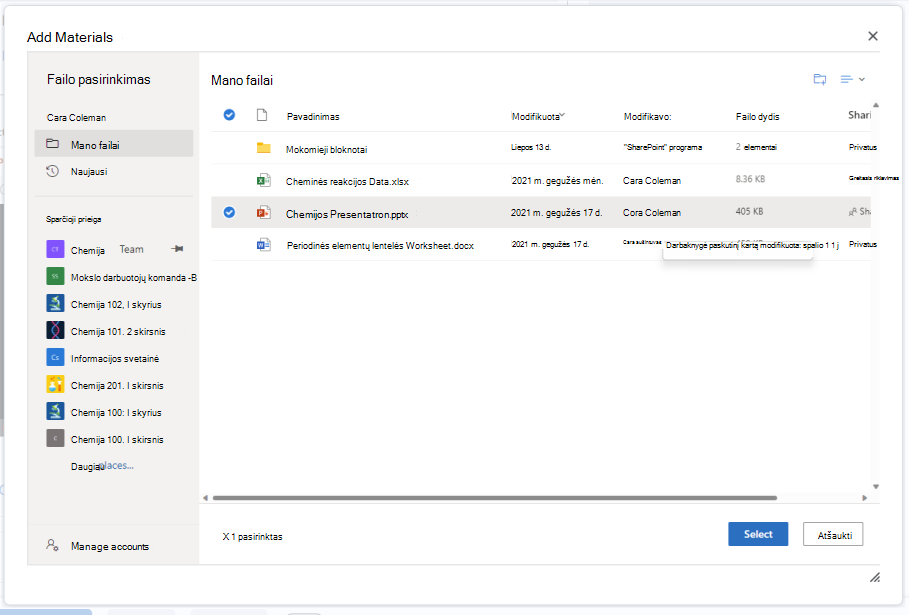The width and height of the screenshot is (909, 615).
Task: Open the view options list icon
Action: [x=846, y=79]
